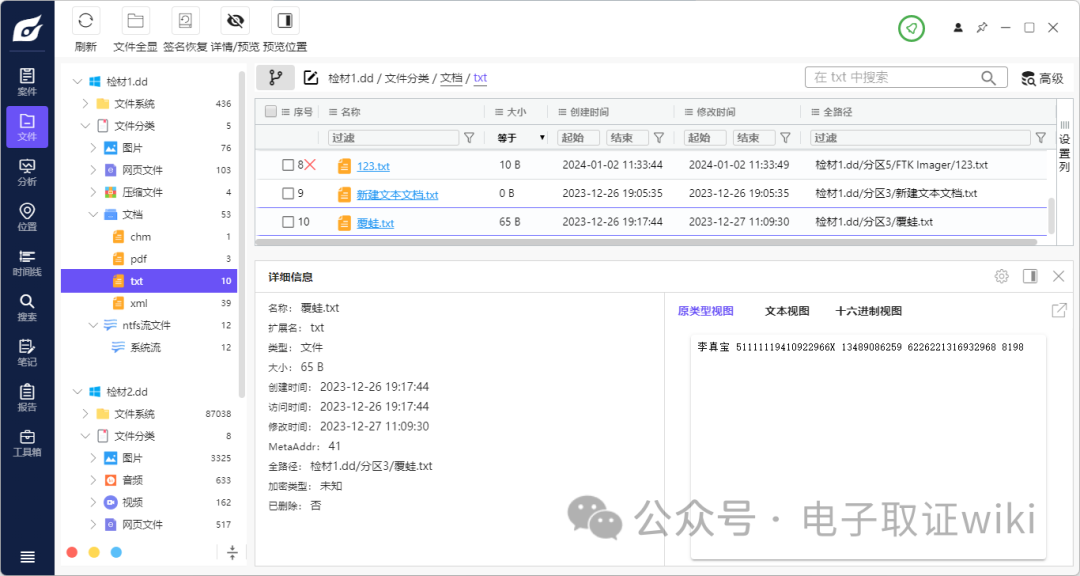This screenshot has height=576, width=1080.
Task: Open the 位置 sidebar section
Action: 27,217
